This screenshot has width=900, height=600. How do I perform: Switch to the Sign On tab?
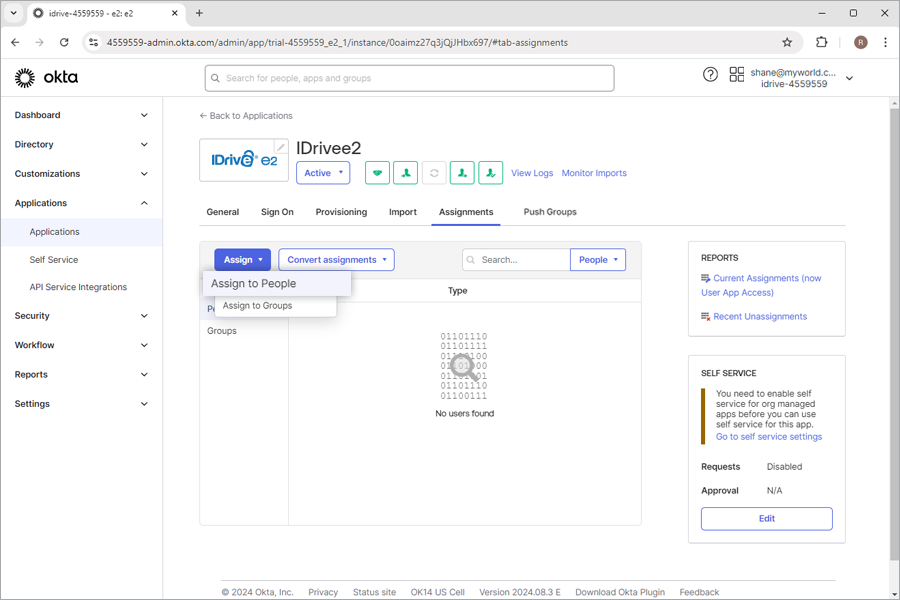[277, 212]
